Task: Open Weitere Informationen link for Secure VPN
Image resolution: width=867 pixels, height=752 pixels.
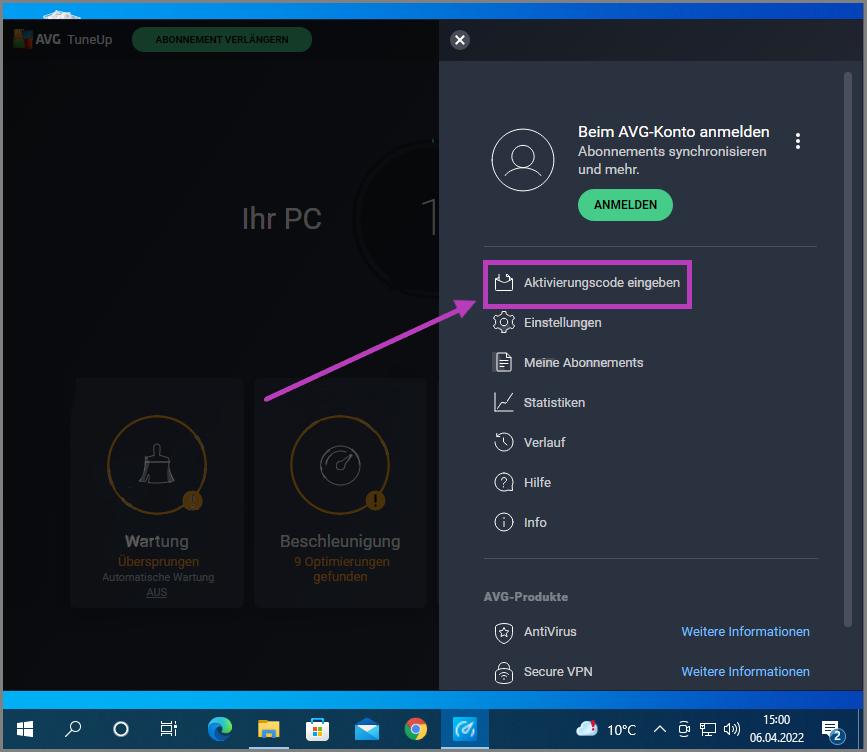Action: 745,671
